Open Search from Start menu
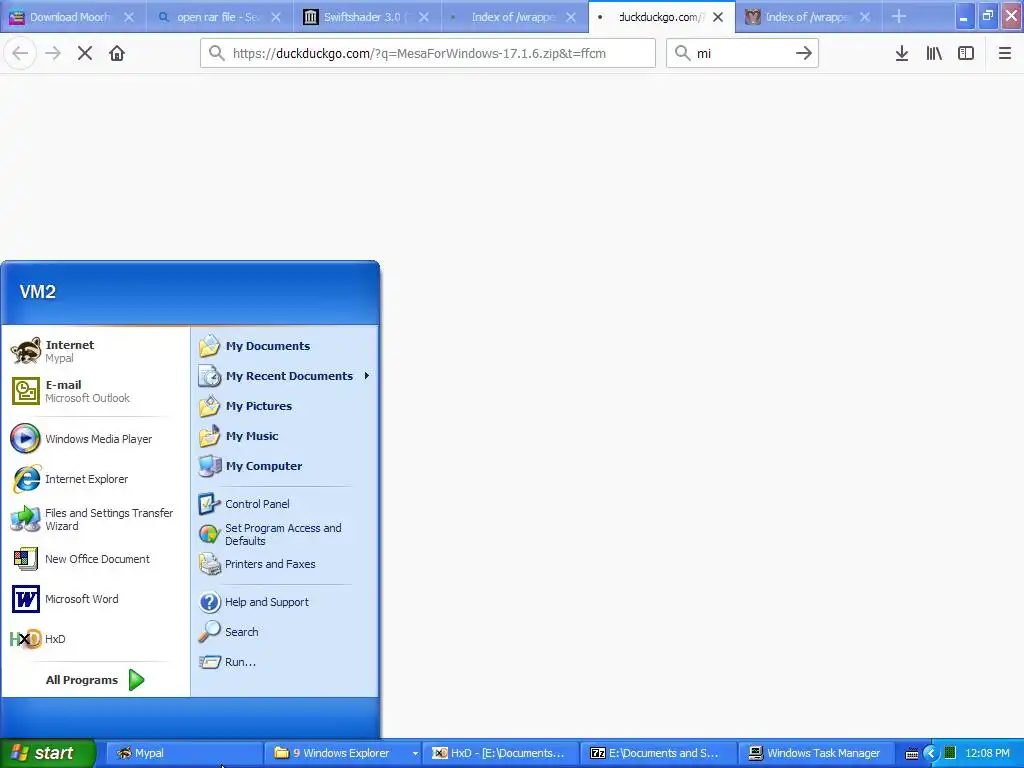Screen dimensions: 1024x768 point(285,632)
